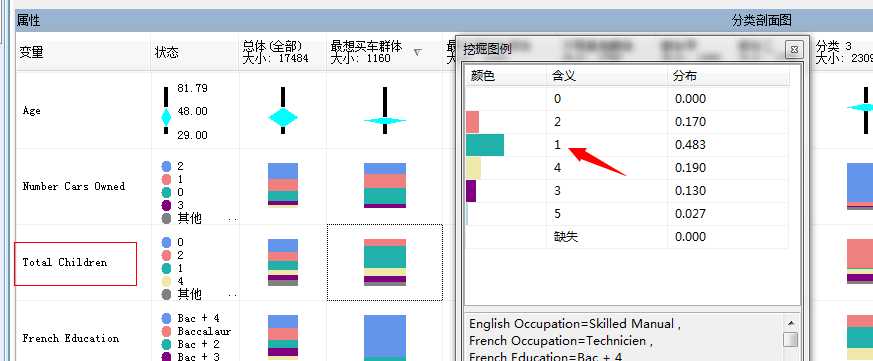
Task: Click the purple dot for Bac + 3
Action: [166, 357]
